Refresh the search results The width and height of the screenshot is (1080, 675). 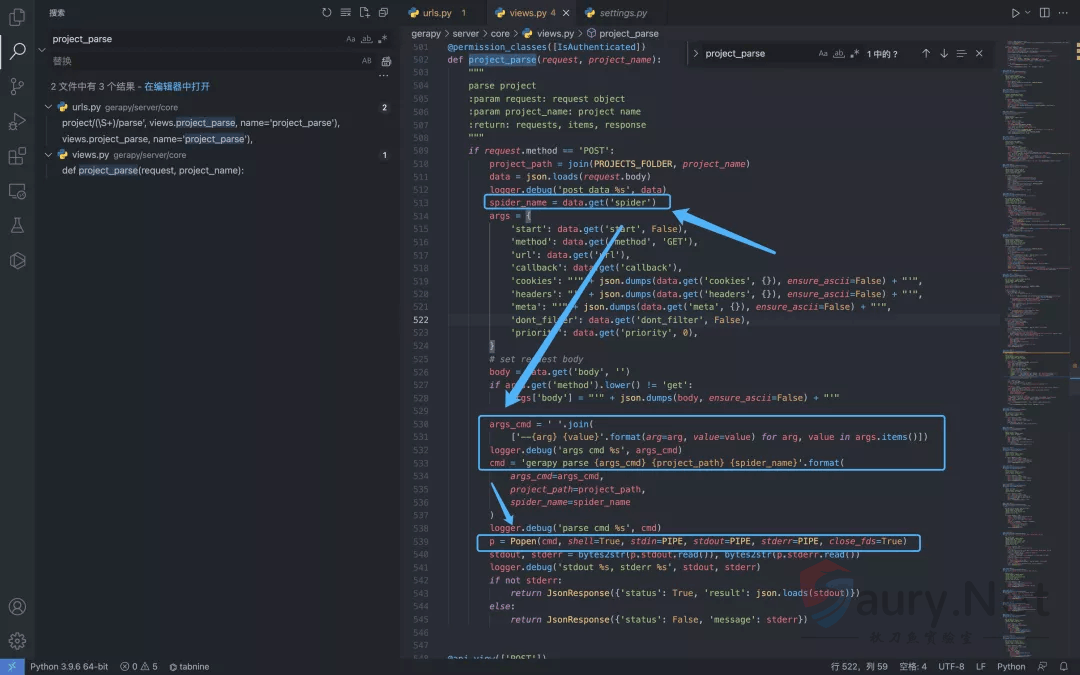coord(326,13)
